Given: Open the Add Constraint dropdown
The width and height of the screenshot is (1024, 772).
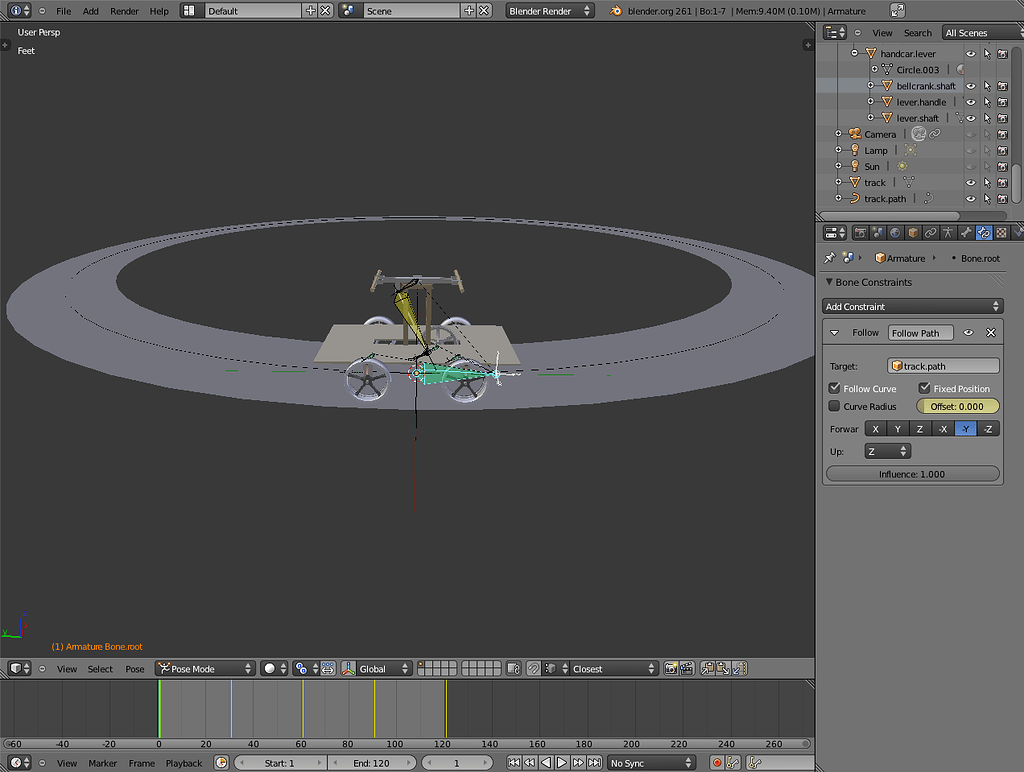Looking at the screenshot, I should click(x=912, y=306).
